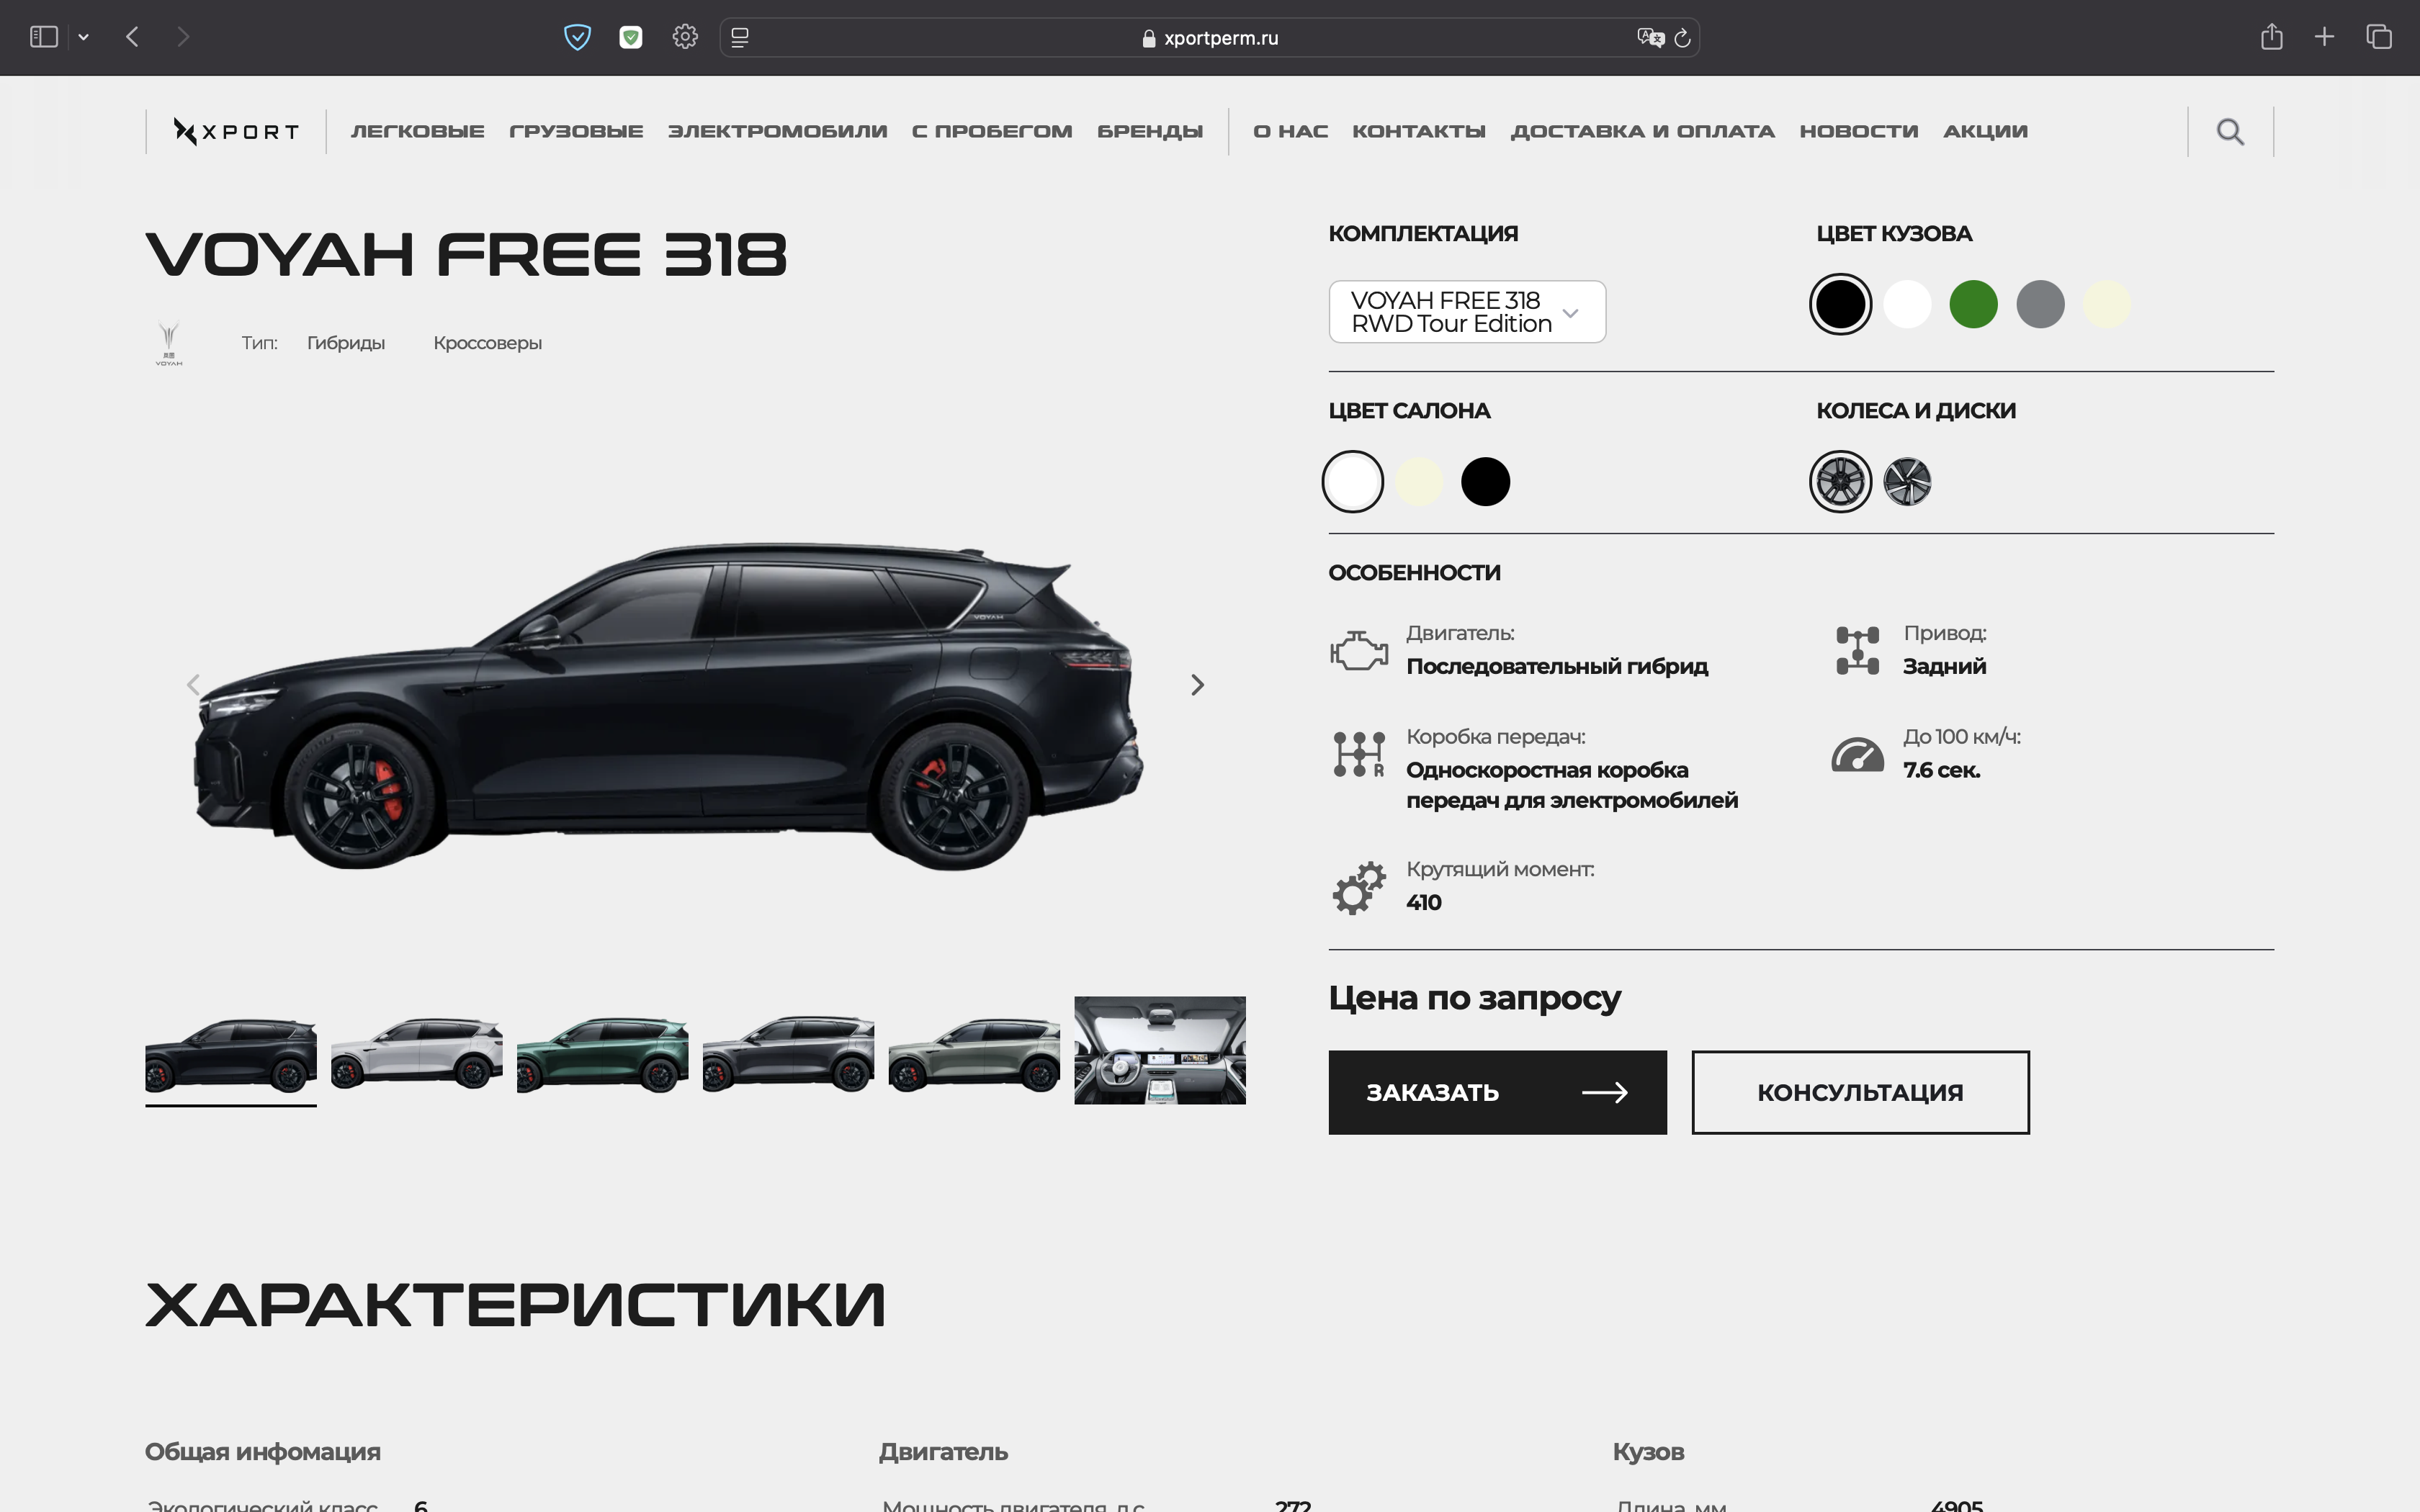Expand the VOYAH FREE 318 RWD Tour Edition dropdown
The height and width of the screenshot is (1512, 2420).
click(1467, 312)
